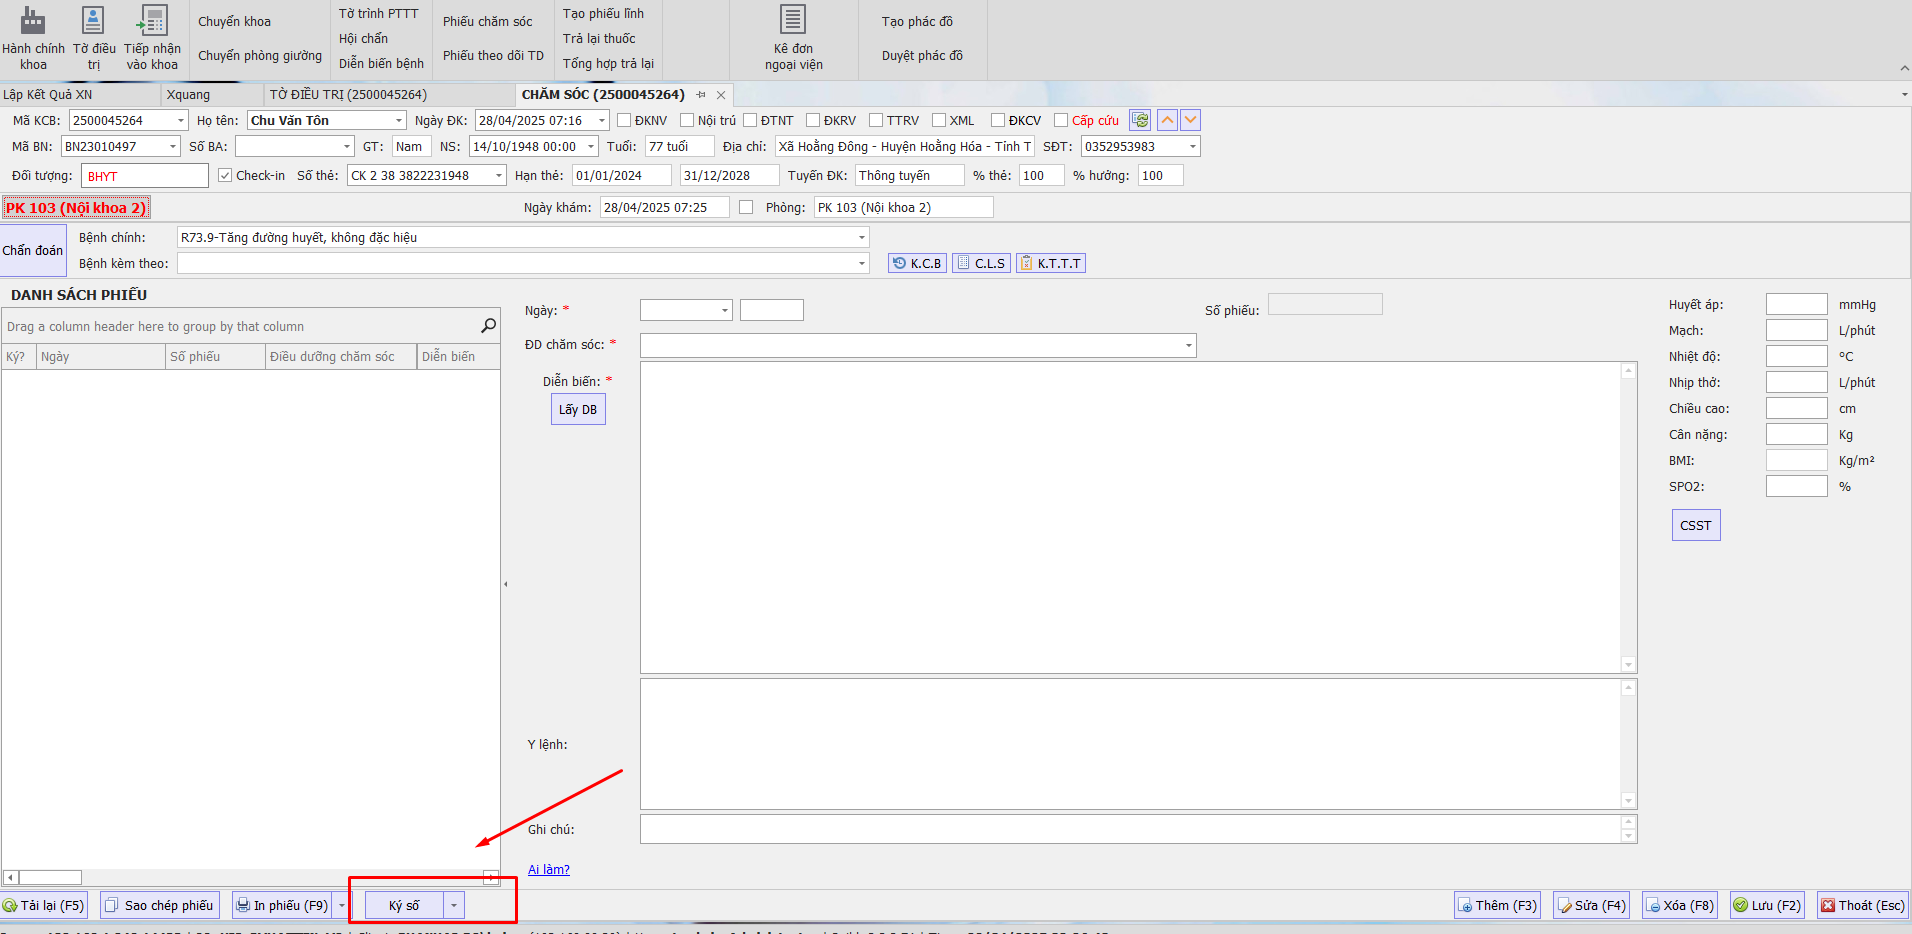Switch to TỜ ĐIỀU TRỊ (2500045264) tab
Image resolution: width=1912 pixels, height=934 pixels.
(348, 95)
